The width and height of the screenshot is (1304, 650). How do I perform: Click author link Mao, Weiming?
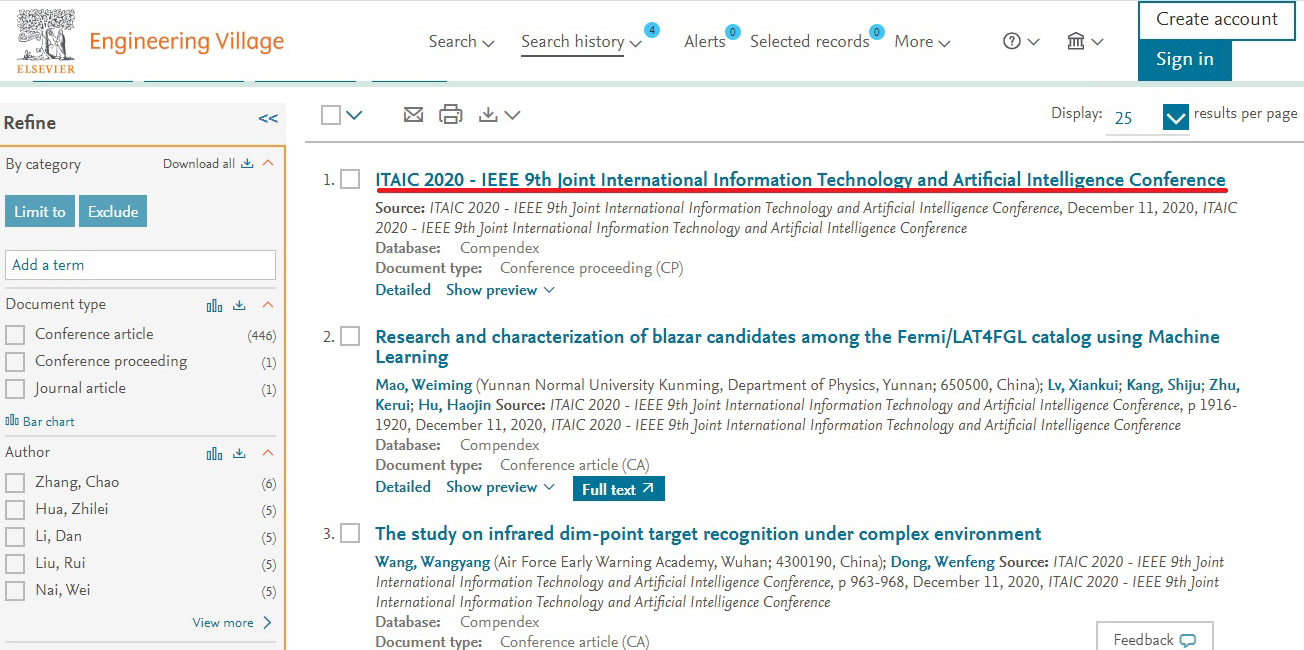tap(424, 385)
